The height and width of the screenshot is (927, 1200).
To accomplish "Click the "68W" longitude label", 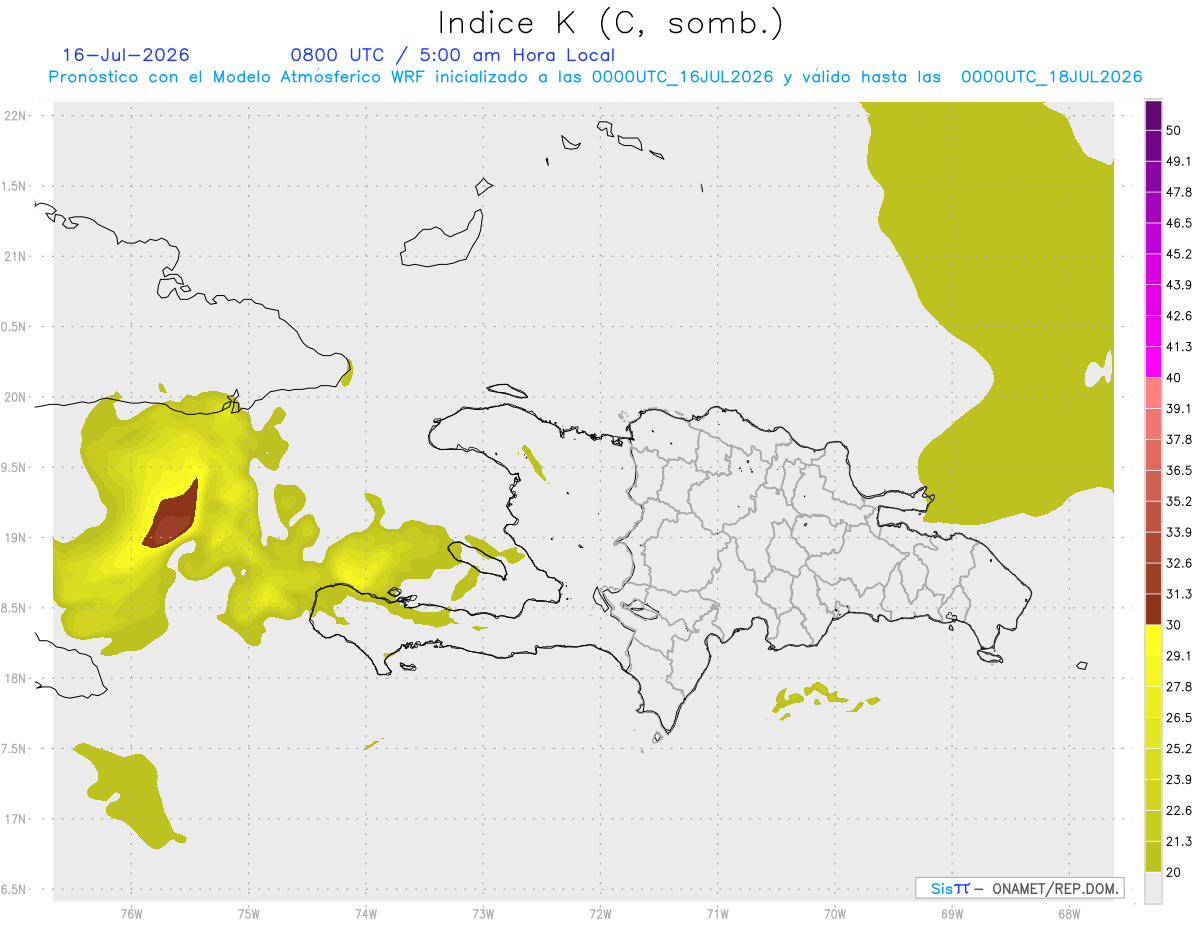I will [1069, 914].
